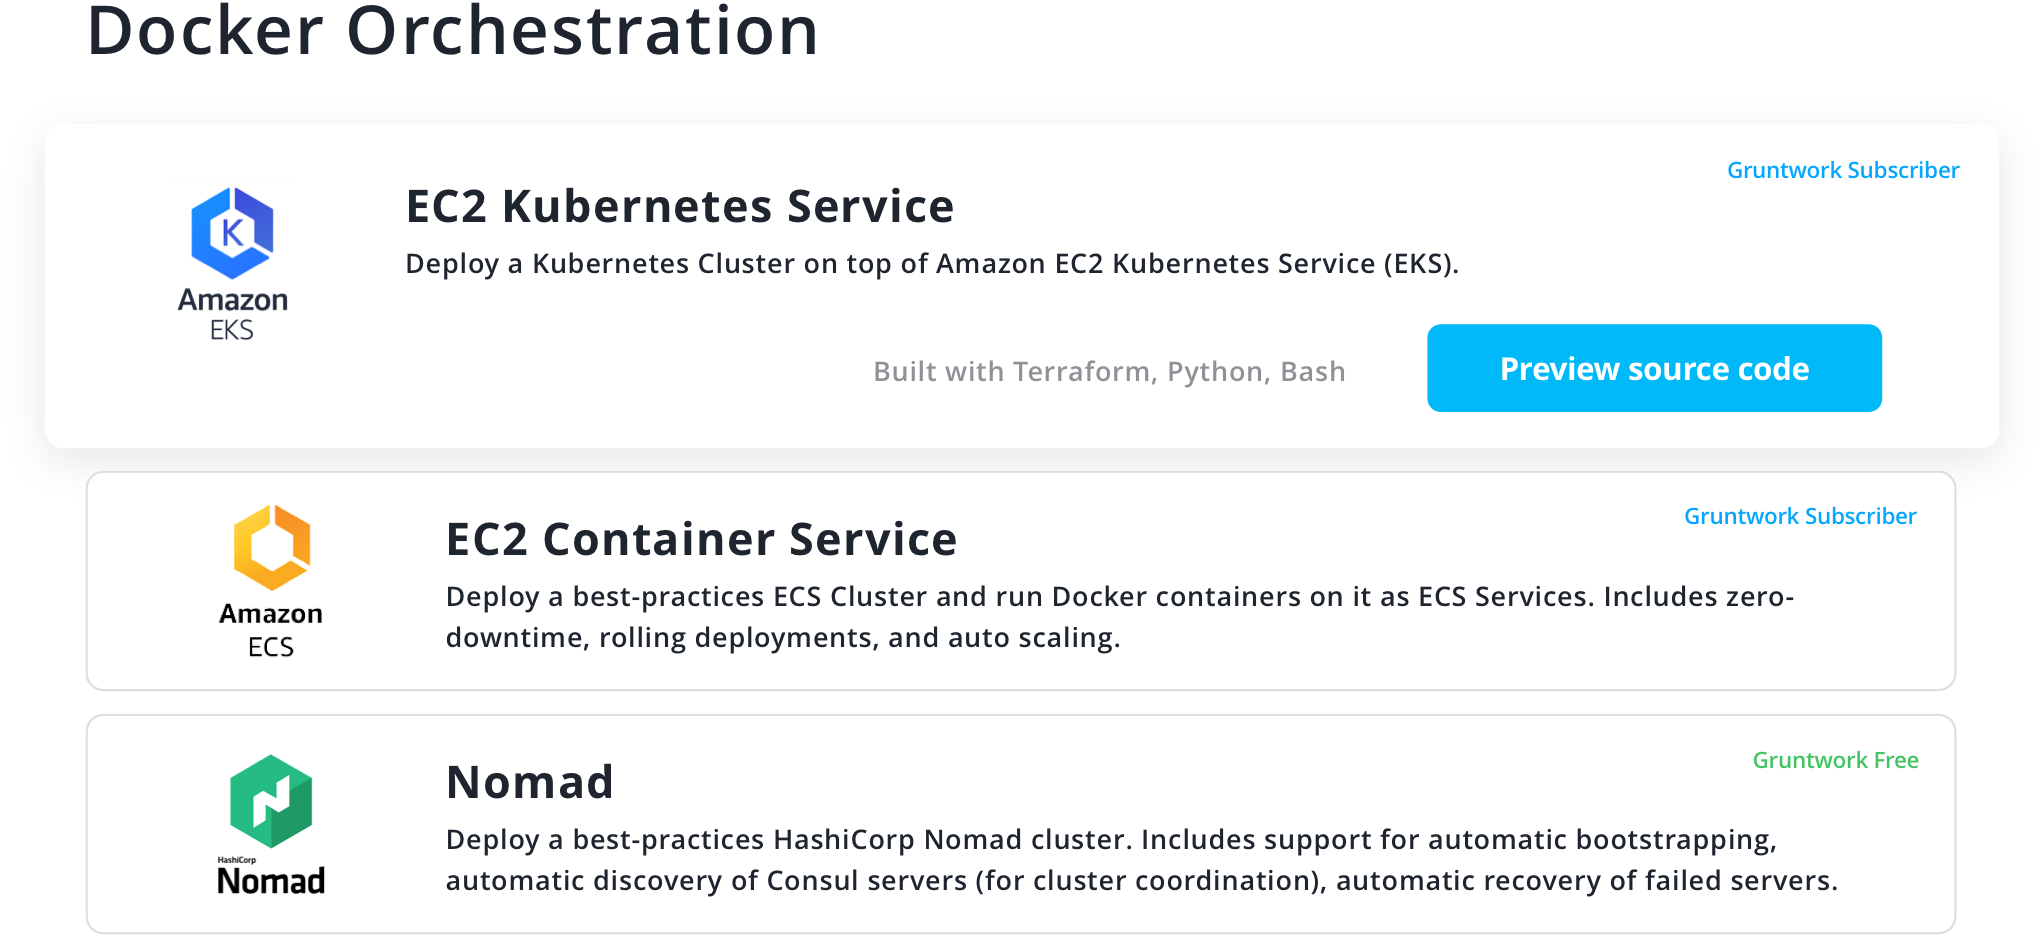The width and height of the screenshot is (2043, 936).
Task: Click the HashiCorp Nomad green logo
Action: (271, 801)
